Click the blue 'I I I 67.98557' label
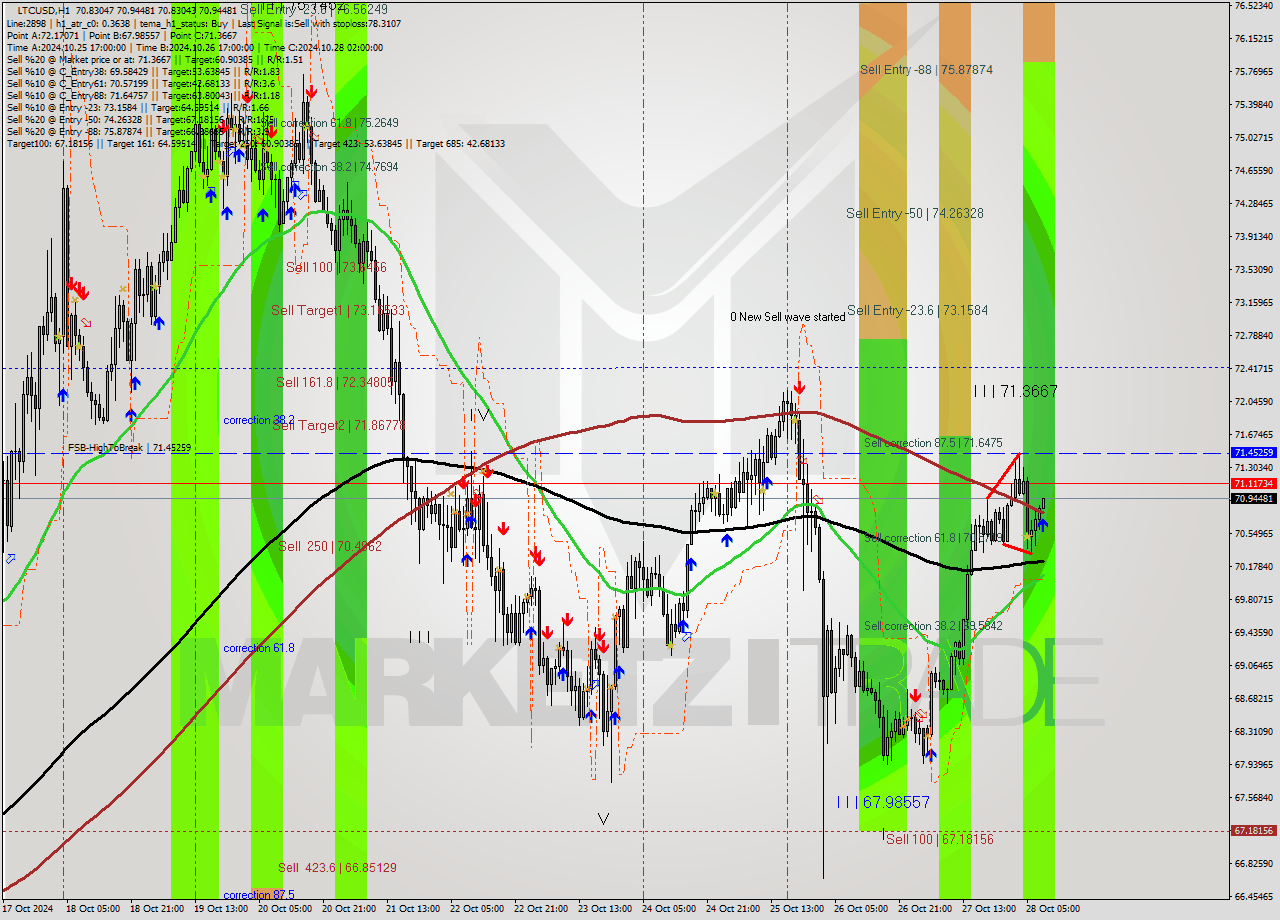This screenshot has height=920, width=1280. point(883,802)
